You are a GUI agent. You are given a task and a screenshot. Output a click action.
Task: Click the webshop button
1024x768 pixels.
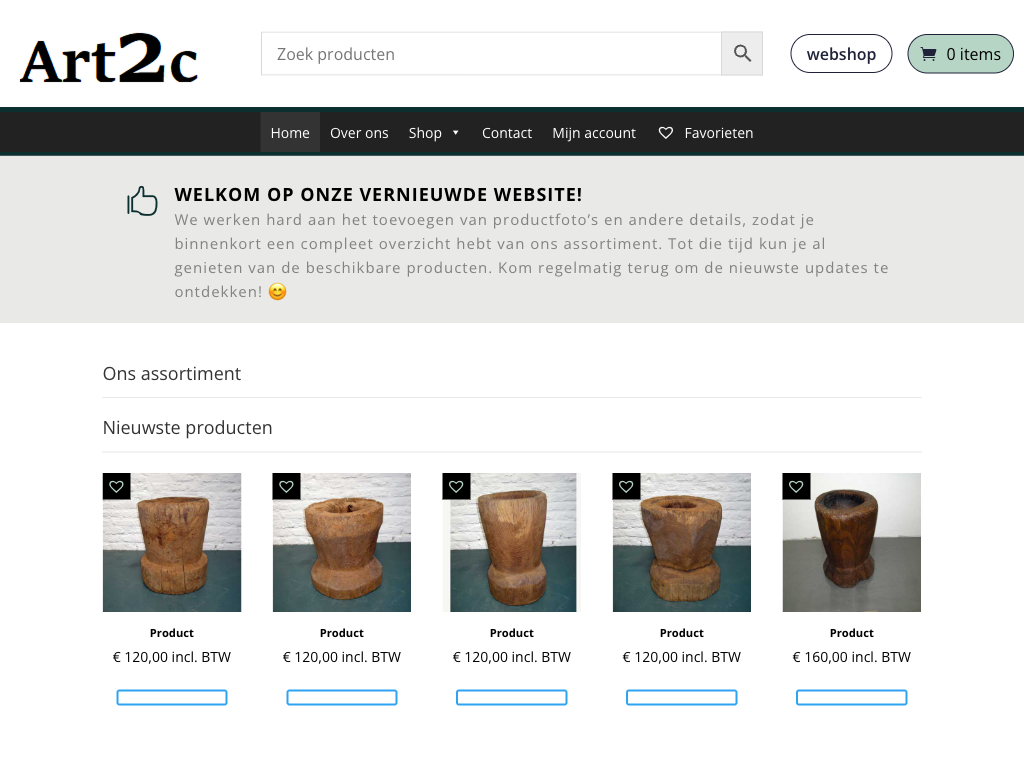[841, 54]
